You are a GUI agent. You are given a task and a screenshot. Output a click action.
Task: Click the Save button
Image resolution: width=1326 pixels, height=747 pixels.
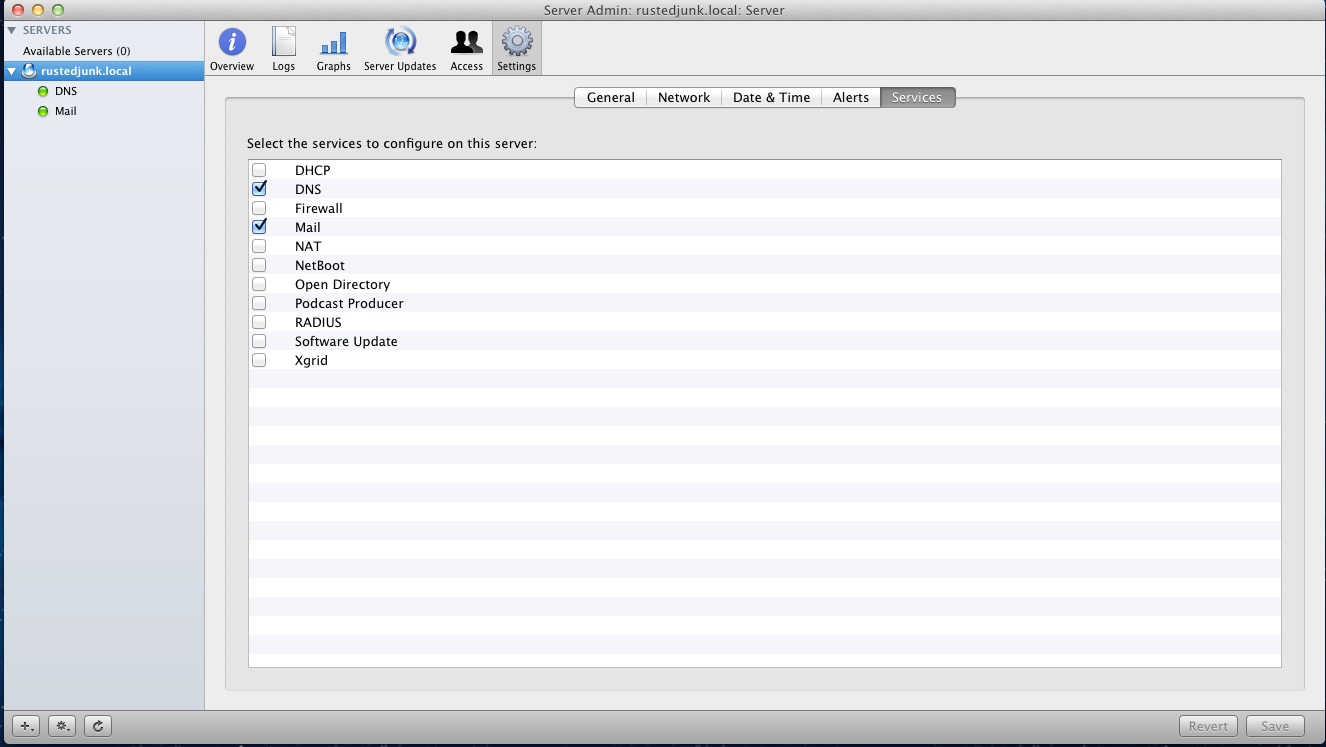coord(1275,726)
